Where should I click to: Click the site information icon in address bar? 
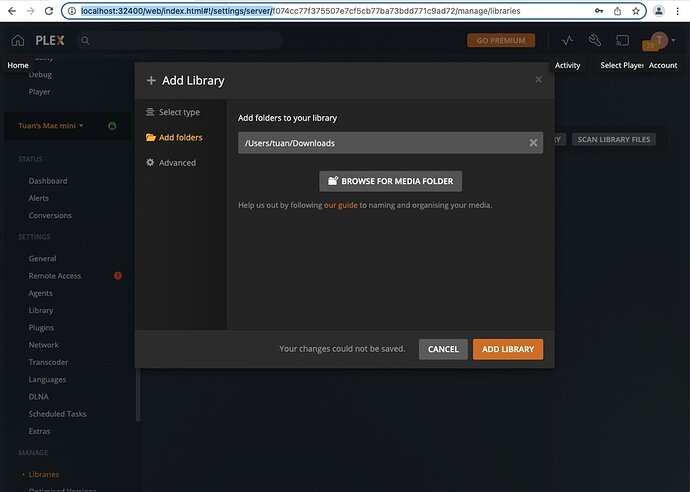point(72,11)
